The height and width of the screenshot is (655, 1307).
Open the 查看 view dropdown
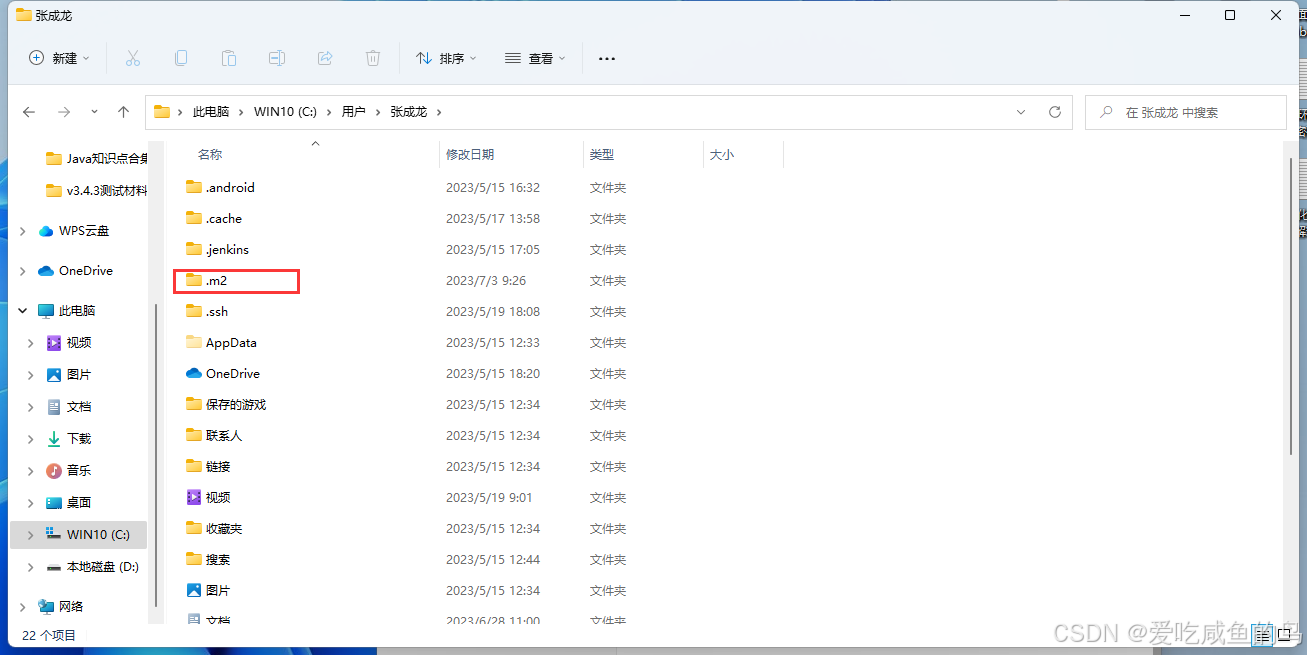[x=535, y=58]
